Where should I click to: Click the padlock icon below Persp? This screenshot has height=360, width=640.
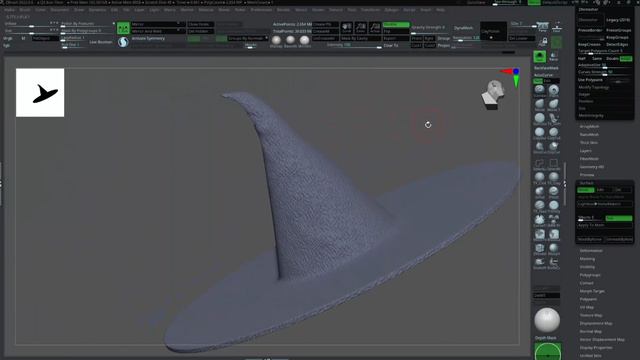coord(543,42)
